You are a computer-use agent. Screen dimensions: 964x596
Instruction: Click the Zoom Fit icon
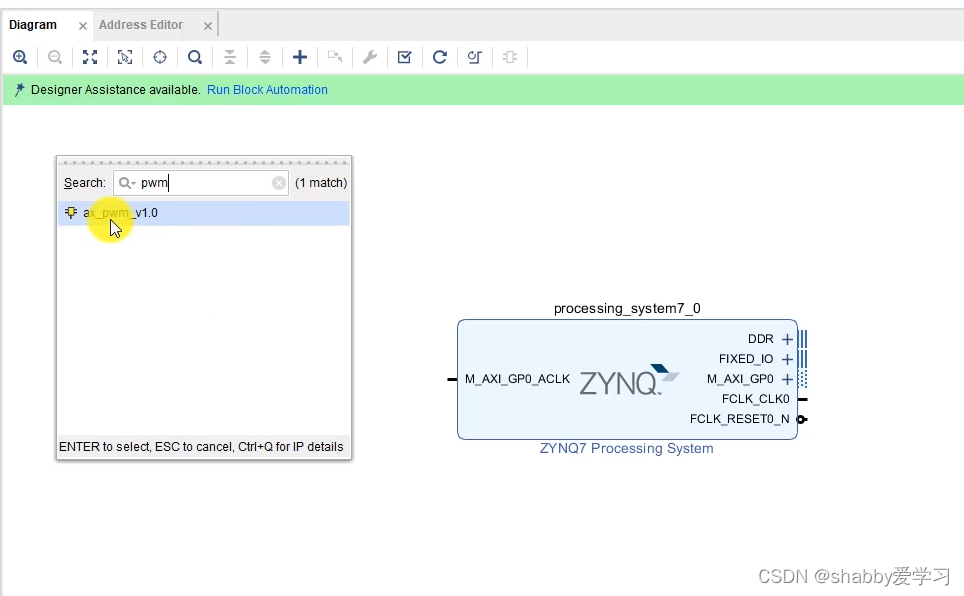pos(90,57)
